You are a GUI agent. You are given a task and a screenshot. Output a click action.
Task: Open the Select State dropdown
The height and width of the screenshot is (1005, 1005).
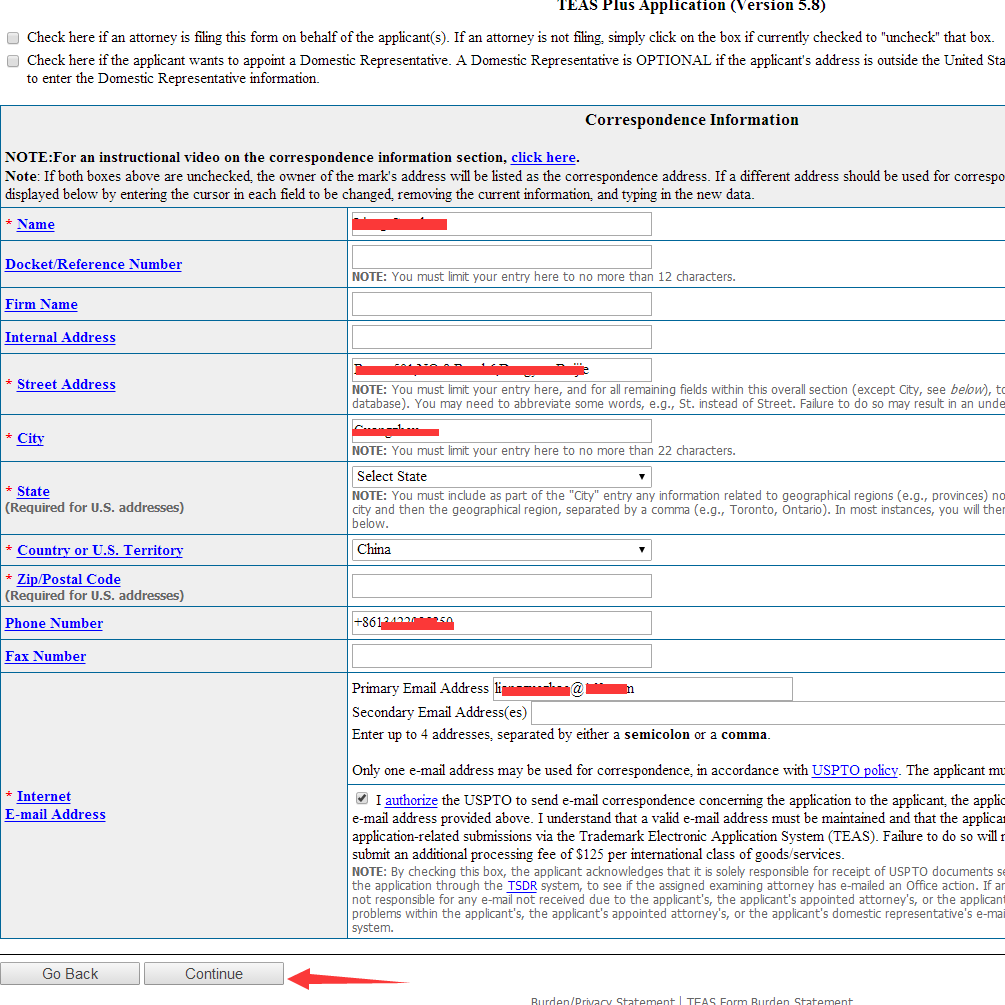(501, 477)
